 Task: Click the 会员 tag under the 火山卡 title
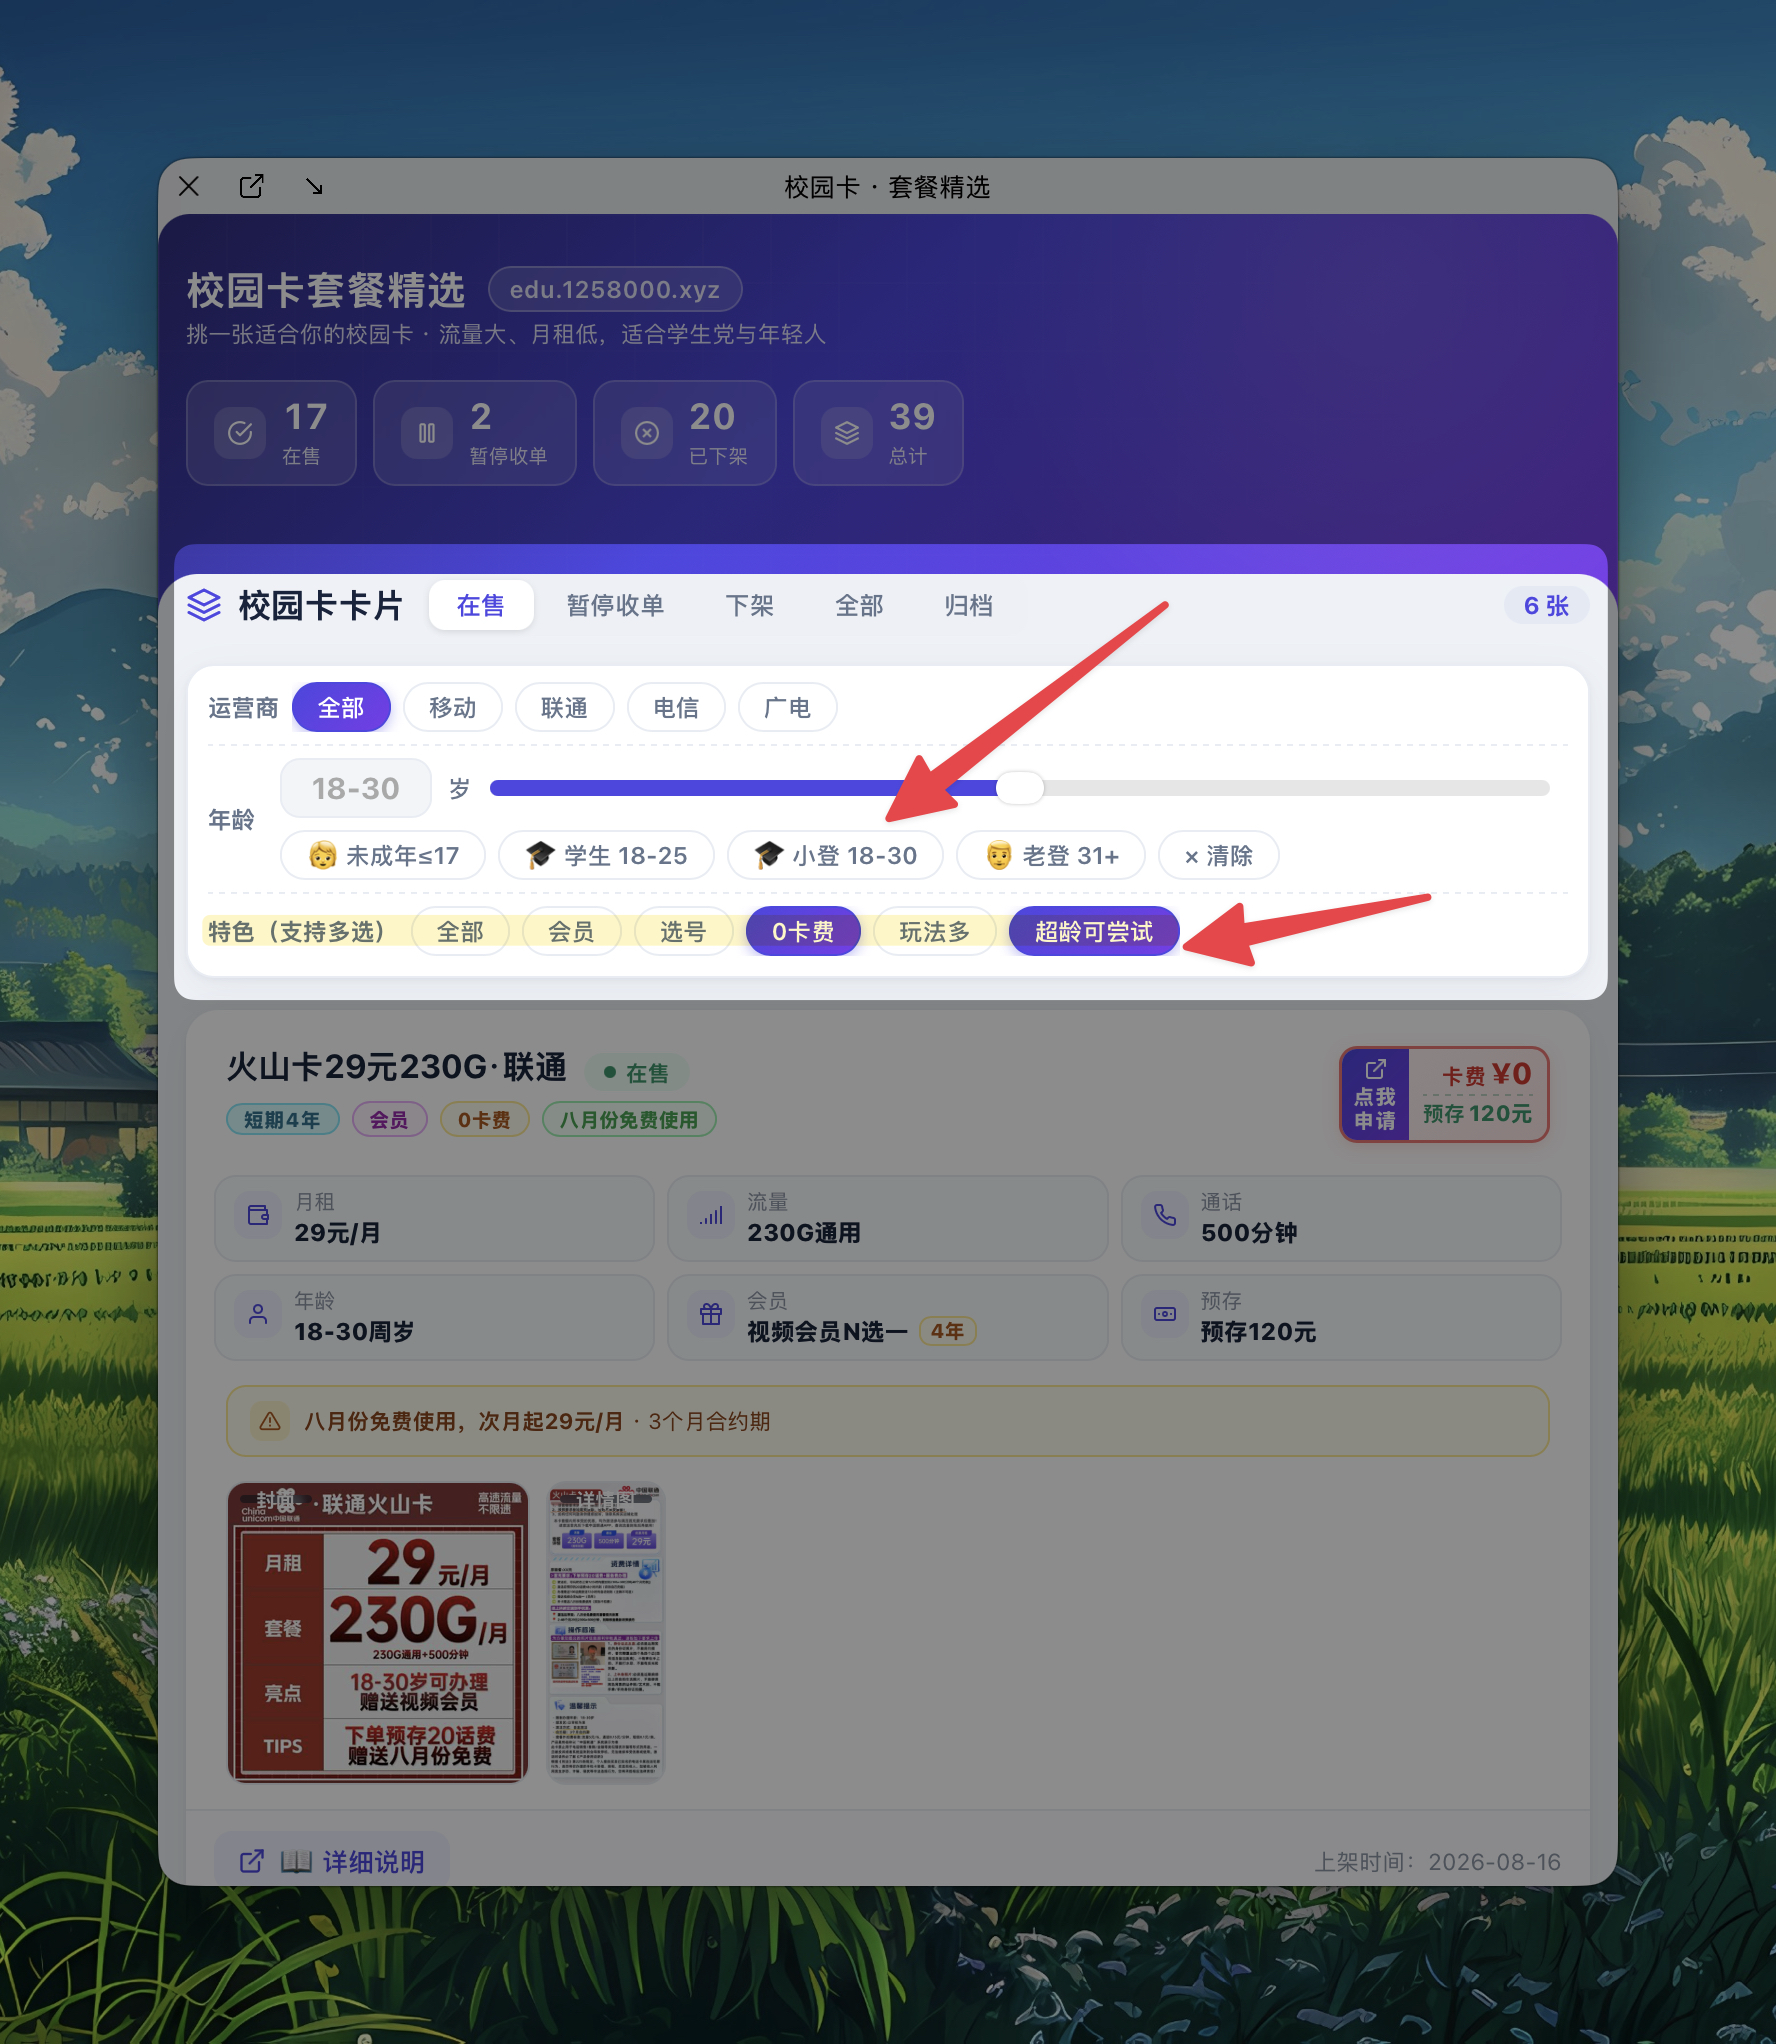389,1120
